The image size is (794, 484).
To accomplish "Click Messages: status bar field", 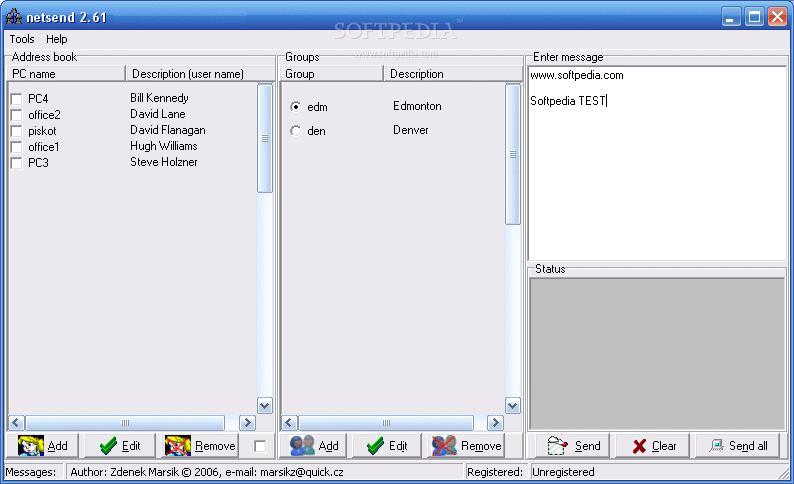I will pyautogui.click(x=33, y=472).
